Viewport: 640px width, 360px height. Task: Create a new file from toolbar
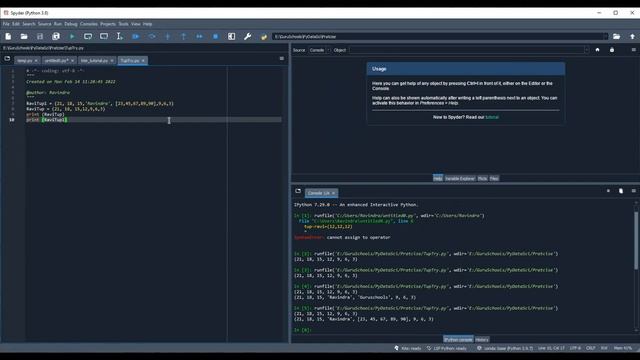pyautogui.click(x=8, y=36)
